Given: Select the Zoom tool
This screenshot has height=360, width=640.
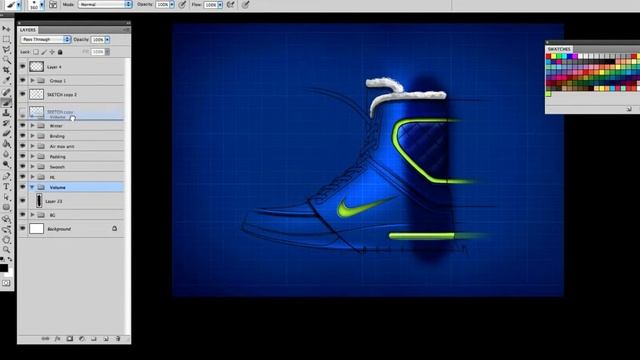Looking at the screenshot, I should pos(6,250).
